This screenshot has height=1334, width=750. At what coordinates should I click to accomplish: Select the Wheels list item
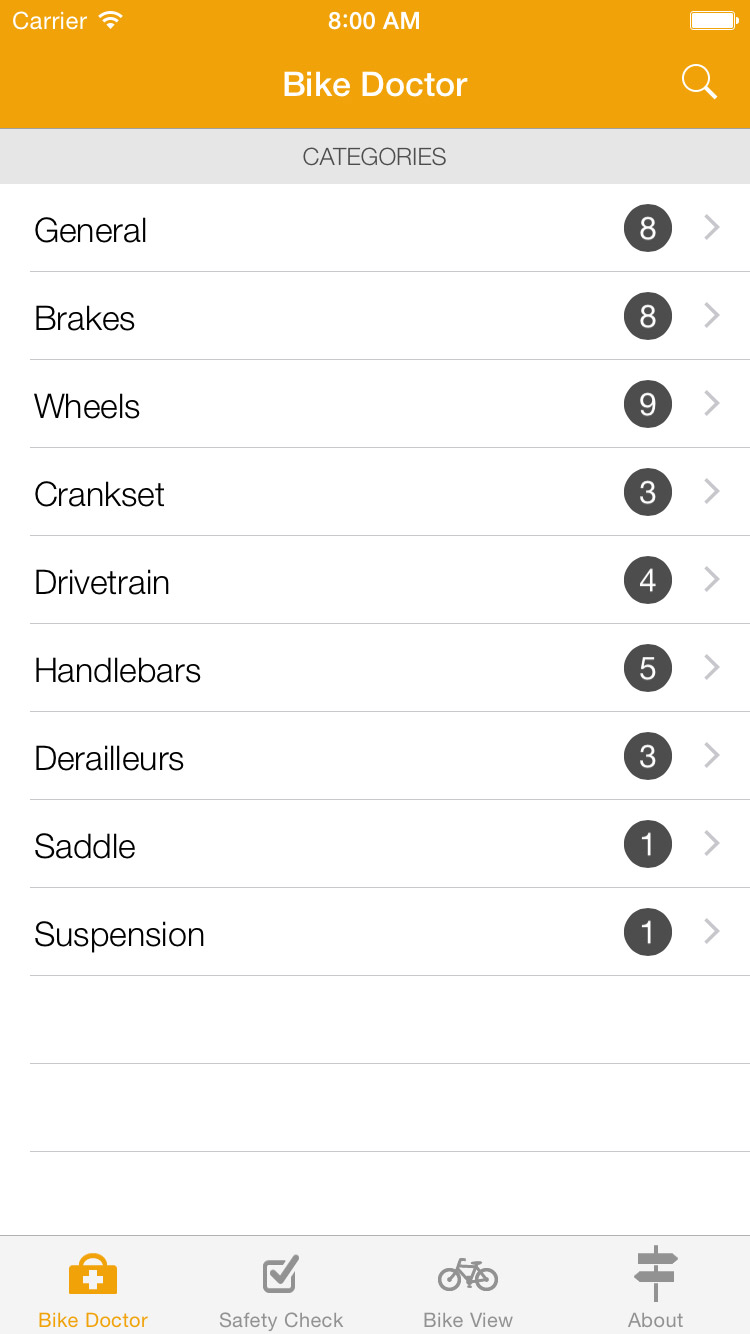87,407
